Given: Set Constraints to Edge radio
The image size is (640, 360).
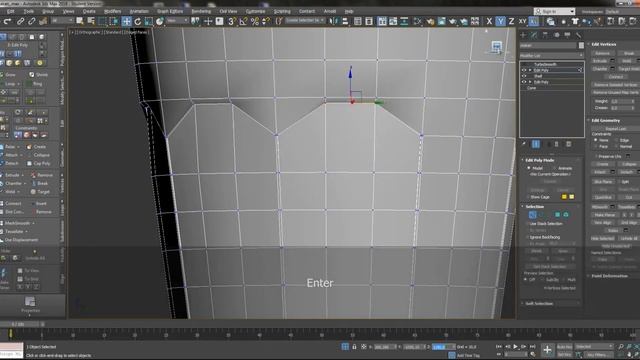Looking at the screenshot, I should click(616, 140).
